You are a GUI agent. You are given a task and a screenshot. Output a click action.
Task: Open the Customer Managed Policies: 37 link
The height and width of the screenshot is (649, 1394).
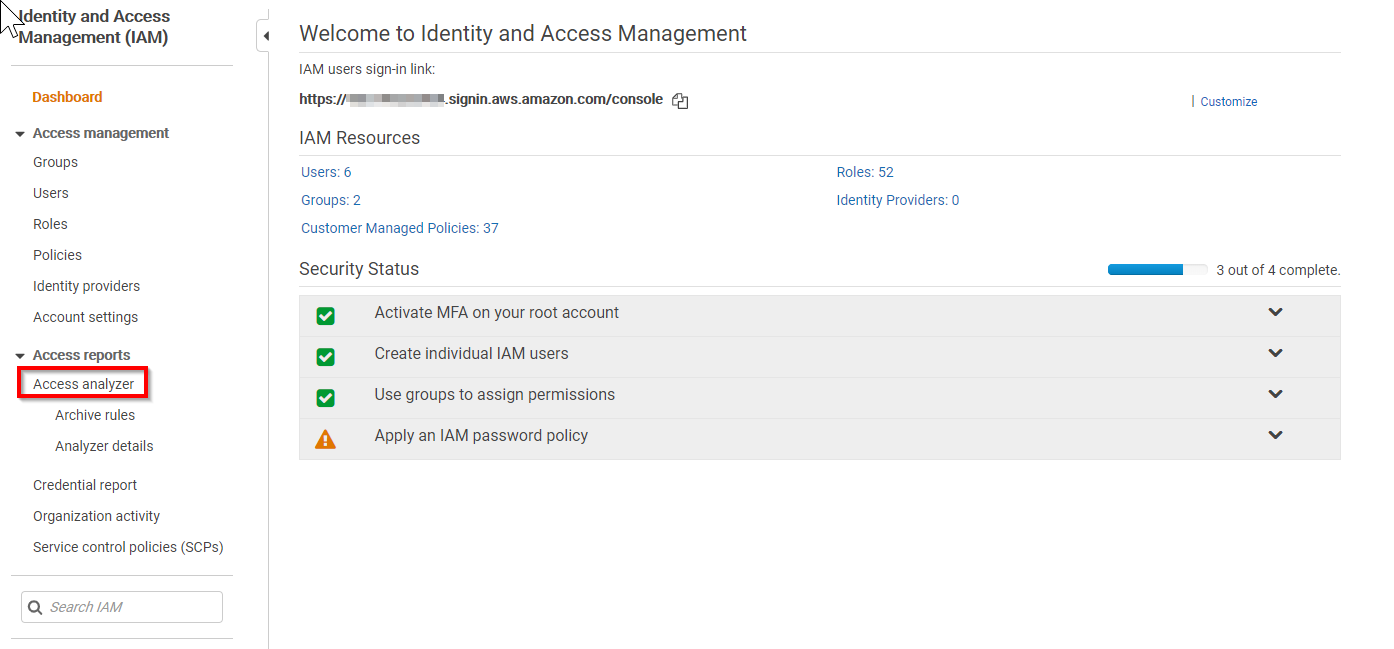pyautogui.click(x=400, y=228)
